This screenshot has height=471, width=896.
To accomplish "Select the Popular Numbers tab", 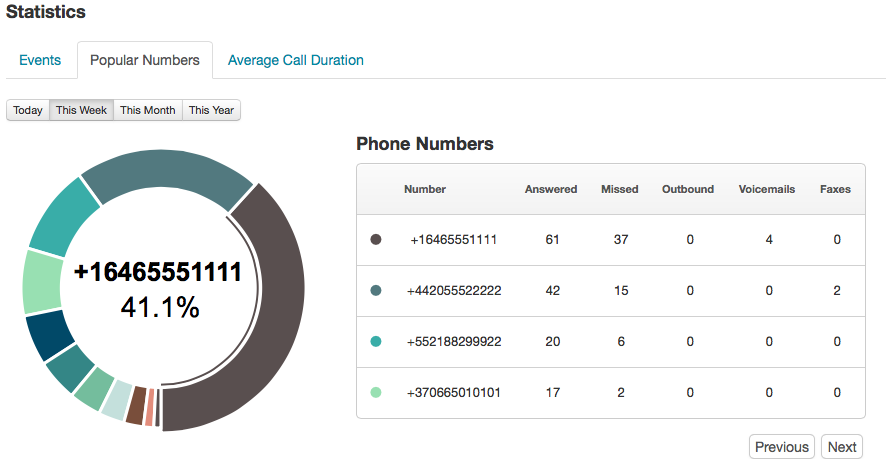I will 145,60.
